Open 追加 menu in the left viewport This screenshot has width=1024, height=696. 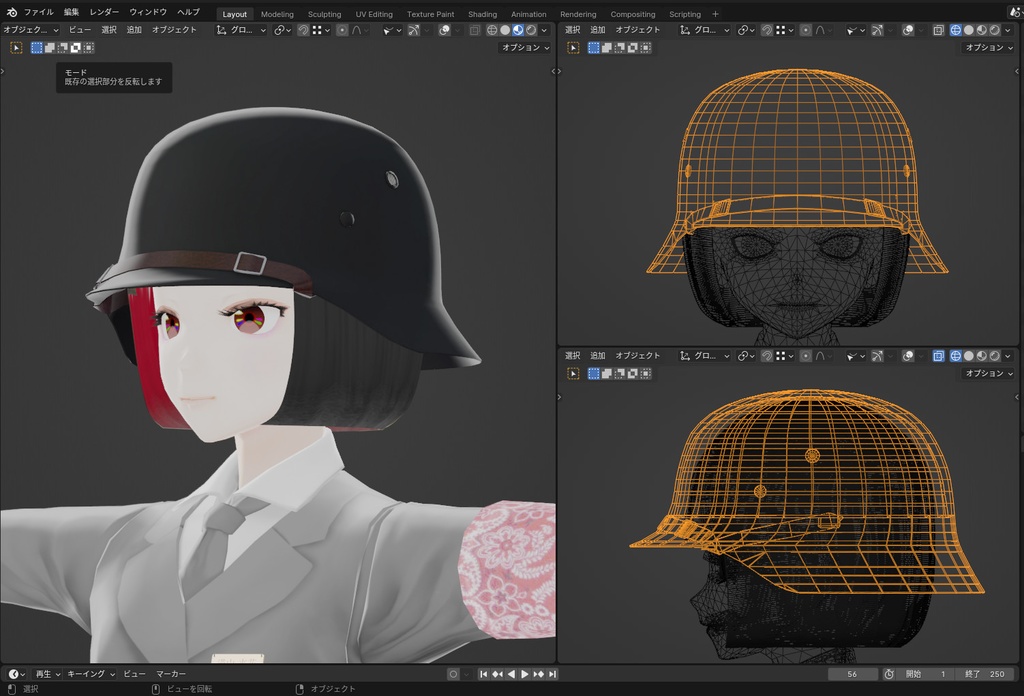(134, 30)
